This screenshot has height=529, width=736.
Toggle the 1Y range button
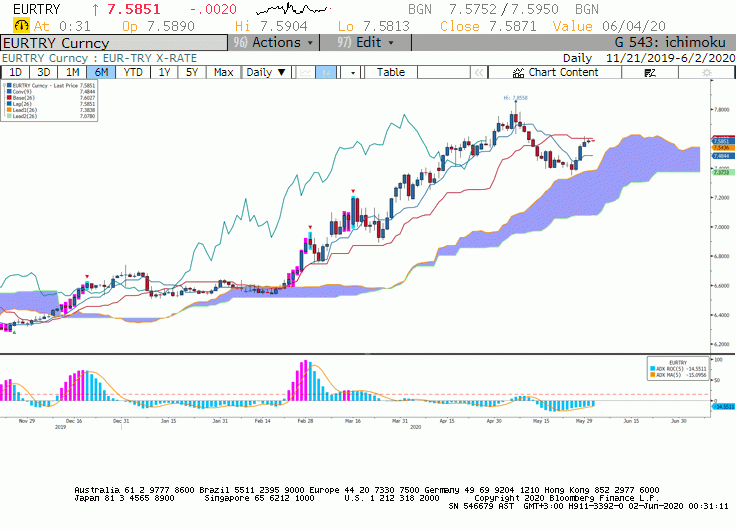pos(164,72)
